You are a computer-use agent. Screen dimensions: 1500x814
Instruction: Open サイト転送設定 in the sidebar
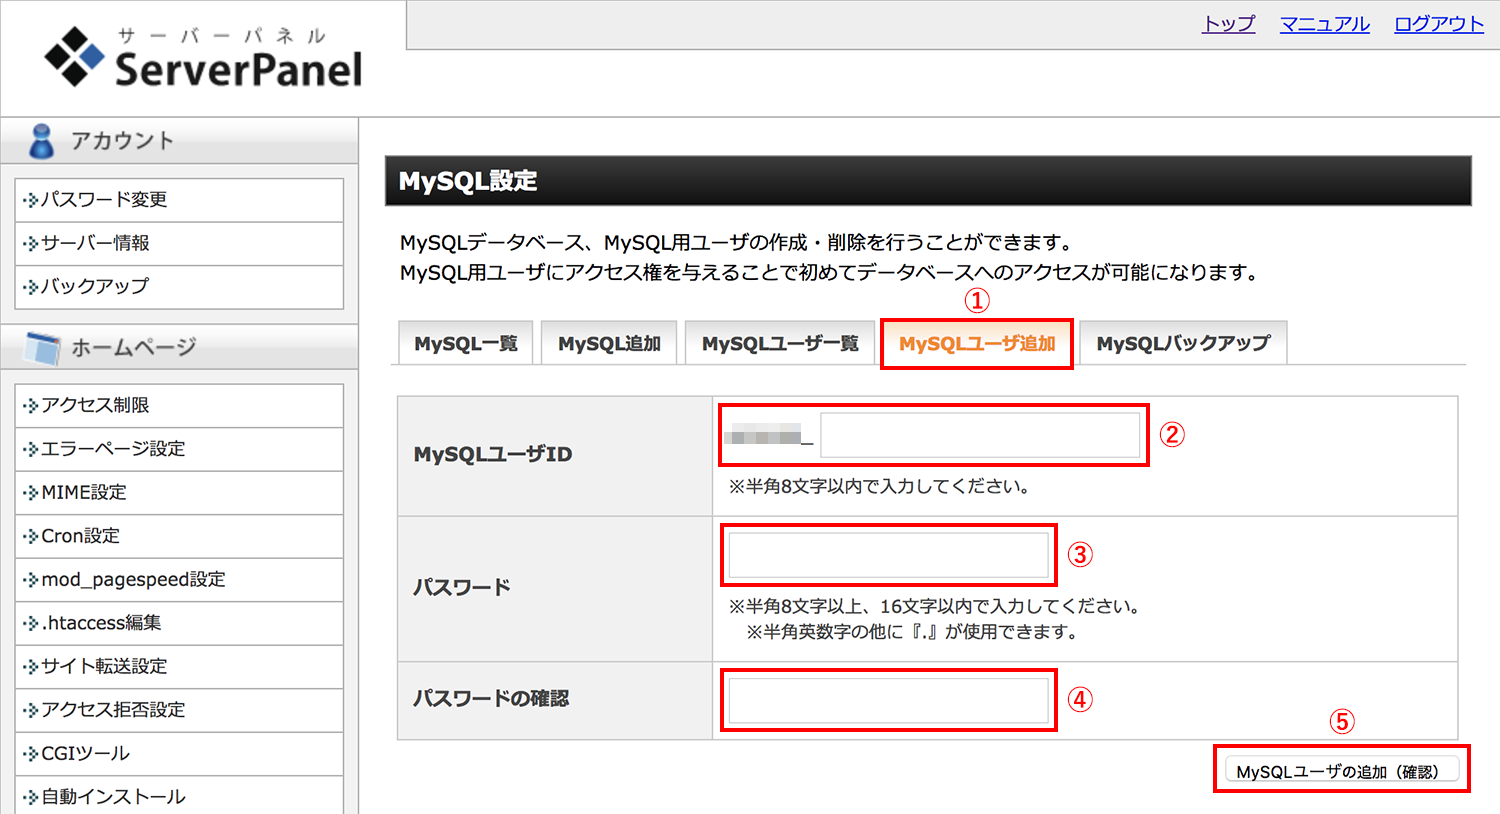click(x=180, y=666)
